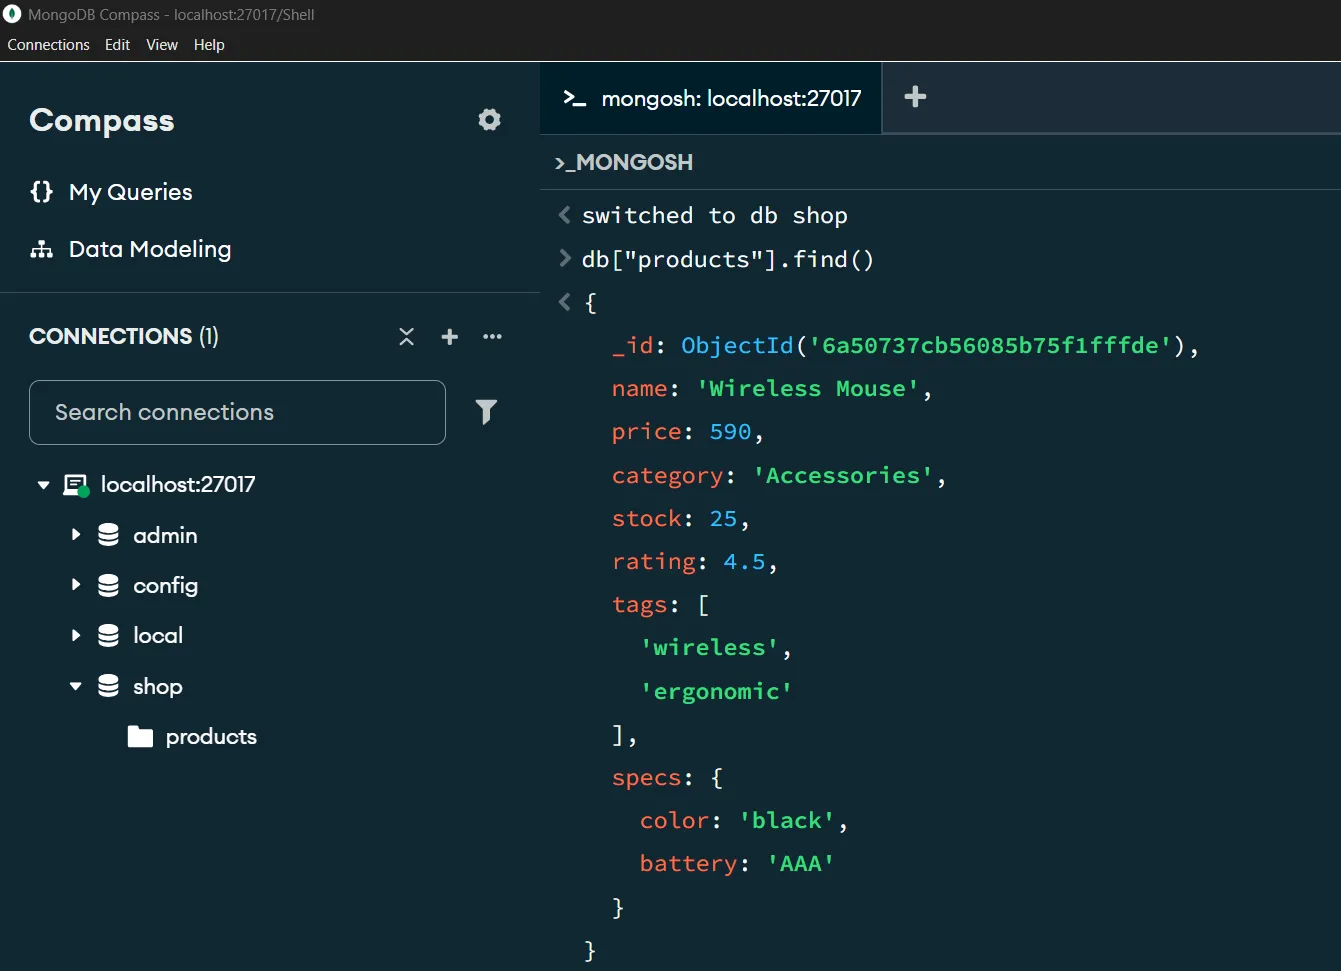Open Compass settings gear icon
Screen dimensions: 1341x971
point(489,120)
